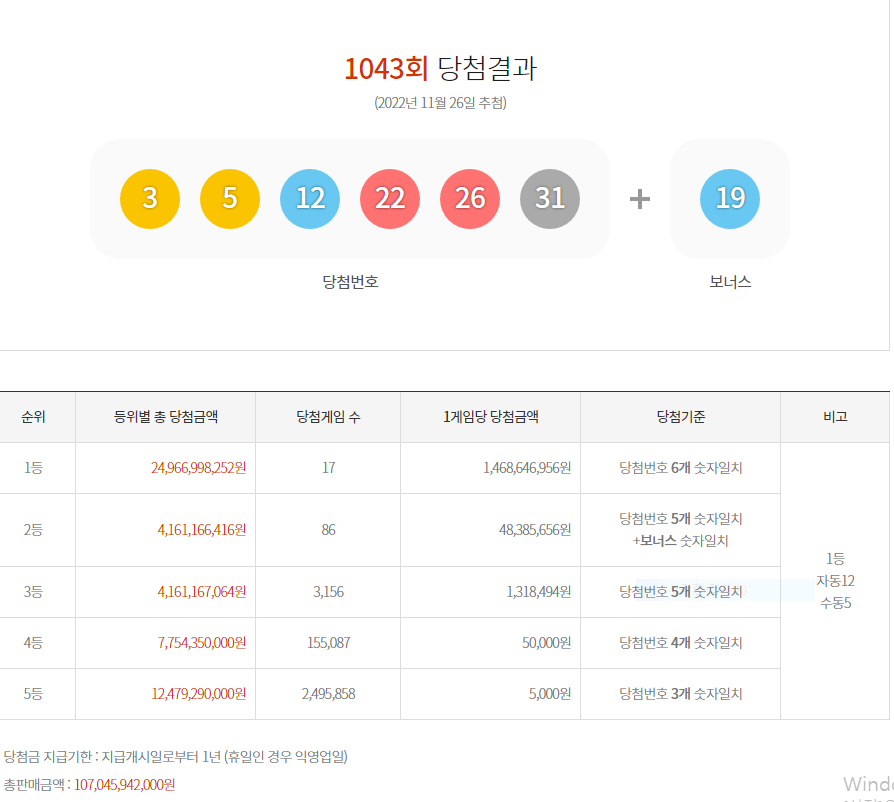Click the bonus ball numbered 19
Image resolution: width=894 pixels, height=802 pixels.
[x=730, y=199]
